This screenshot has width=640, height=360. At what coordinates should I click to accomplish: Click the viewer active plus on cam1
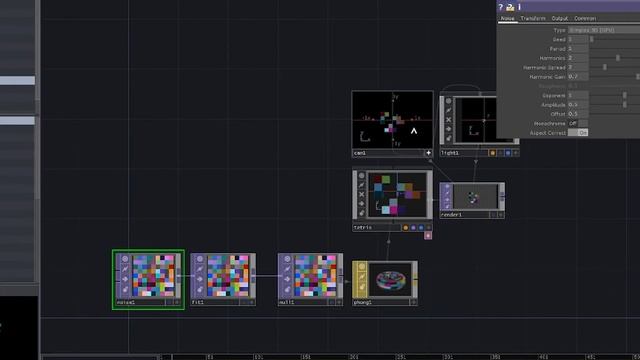coord(428,153)
